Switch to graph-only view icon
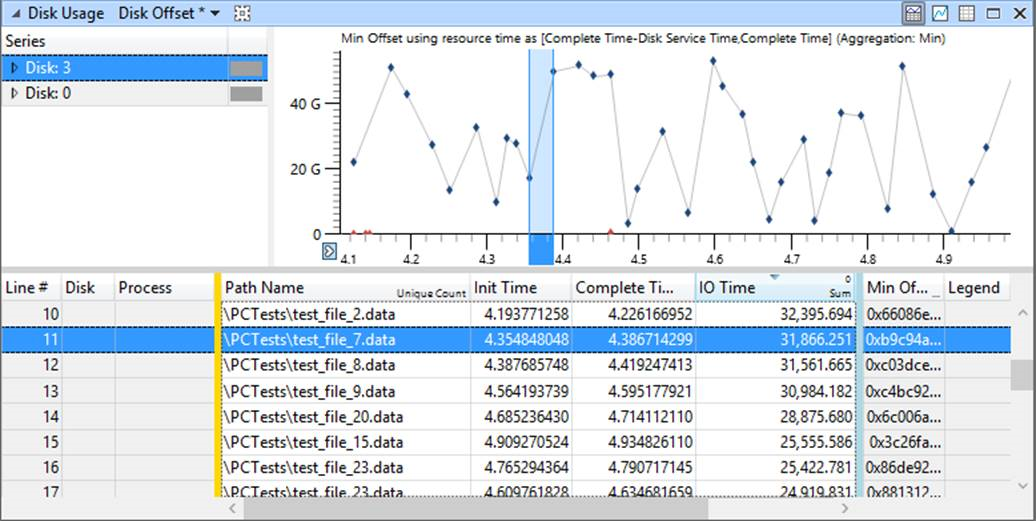This screenshot has width=1036, height=521. pos(940,13)
